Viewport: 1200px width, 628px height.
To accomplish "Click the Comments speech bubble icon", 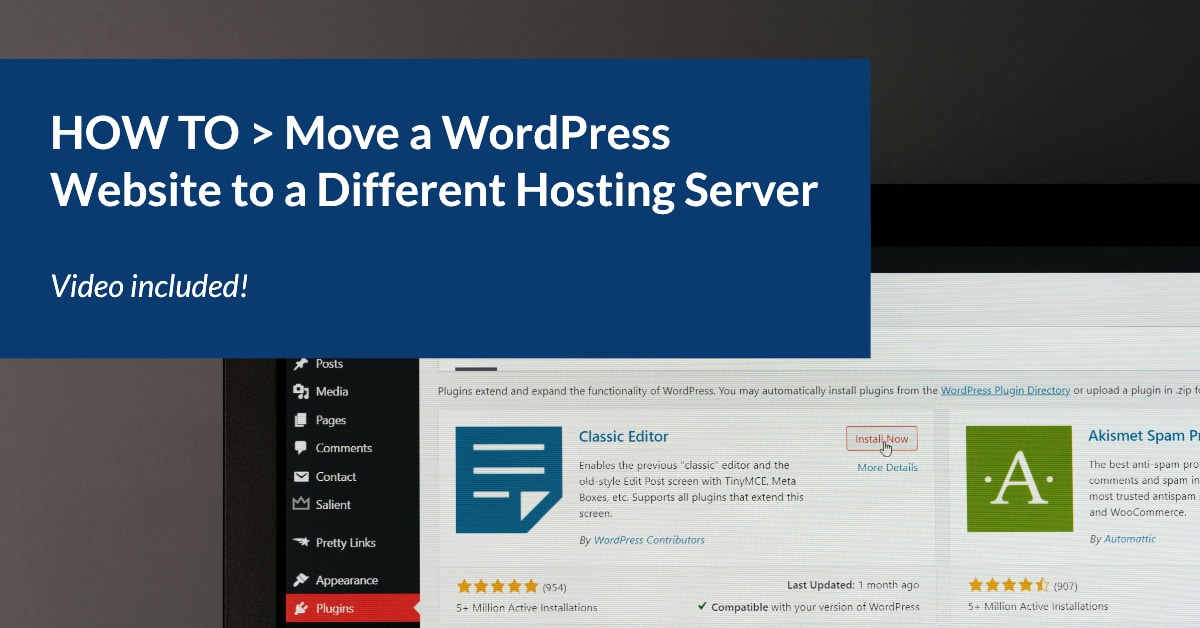I will pyautogui.click(x=300, y=448).
